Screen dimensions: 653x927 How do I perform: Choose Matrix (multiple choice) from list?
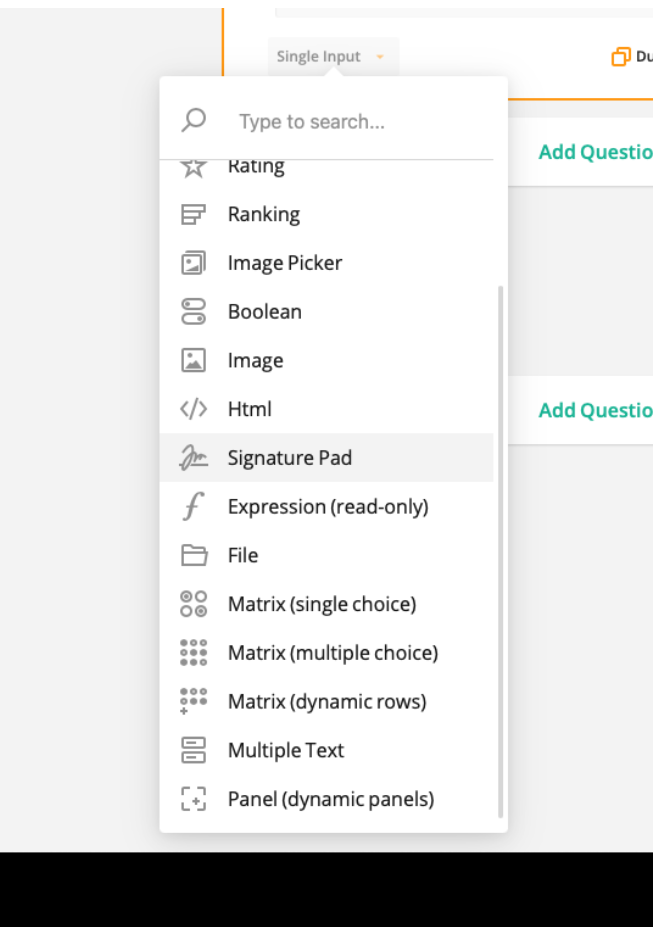(x=326, y=653)
